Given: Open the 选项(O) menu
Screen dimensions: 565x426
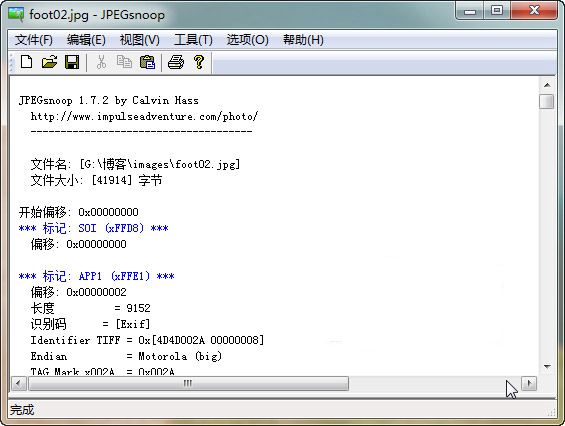Looking at the screenshot, I should point(248,40).
